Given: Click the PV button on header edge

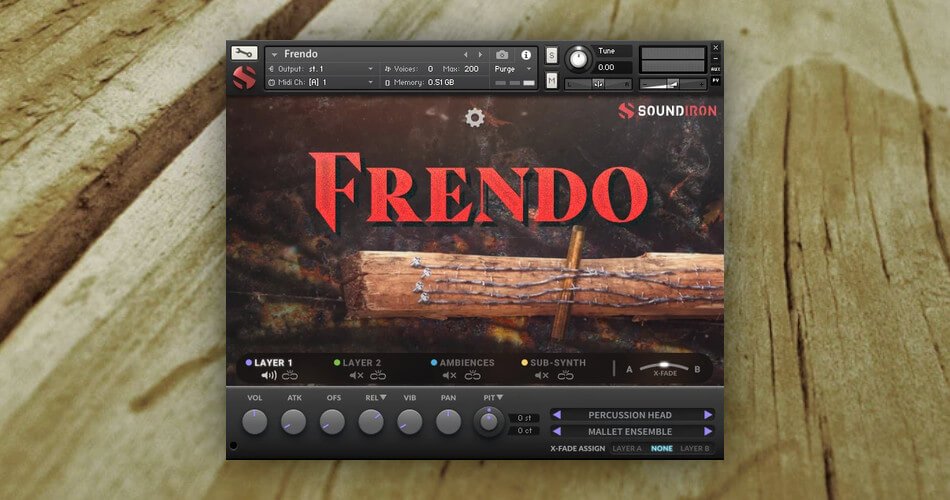Looking at the screenshot, I should pos(716,80).
